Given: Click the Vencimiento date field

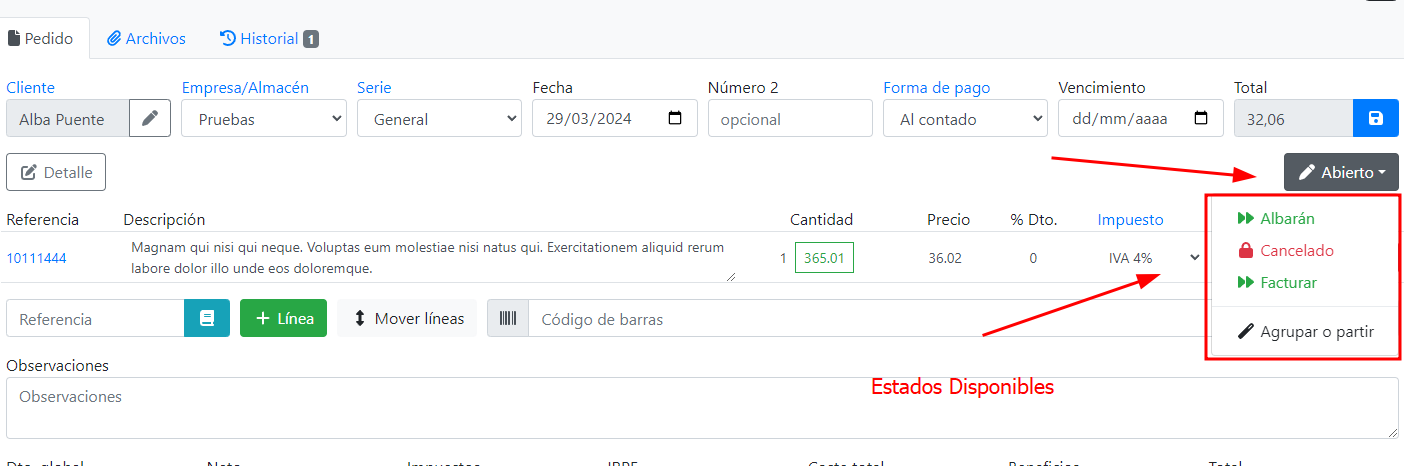Looking at the screenshot, I should point(1141,118).
